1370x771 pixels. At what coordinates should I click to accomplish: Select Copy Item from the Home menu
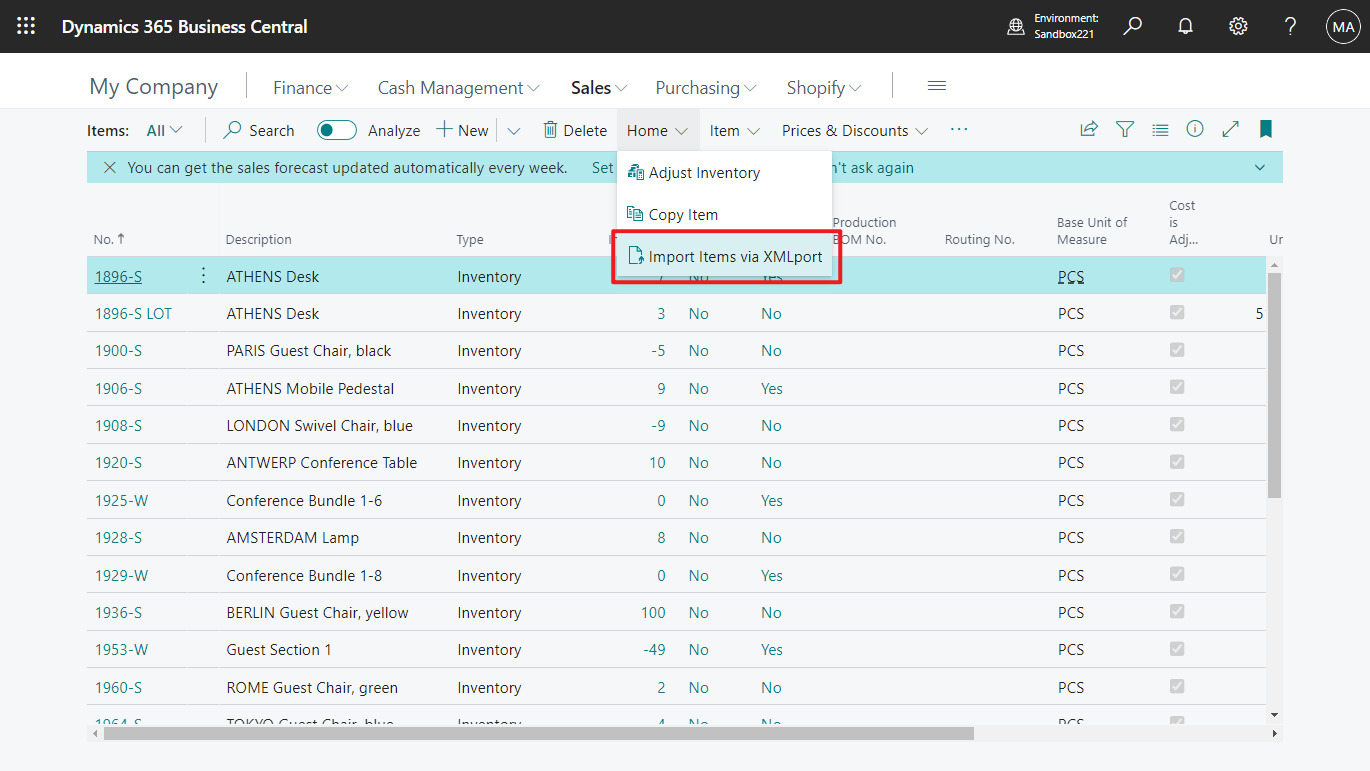(x=683, y=213)
